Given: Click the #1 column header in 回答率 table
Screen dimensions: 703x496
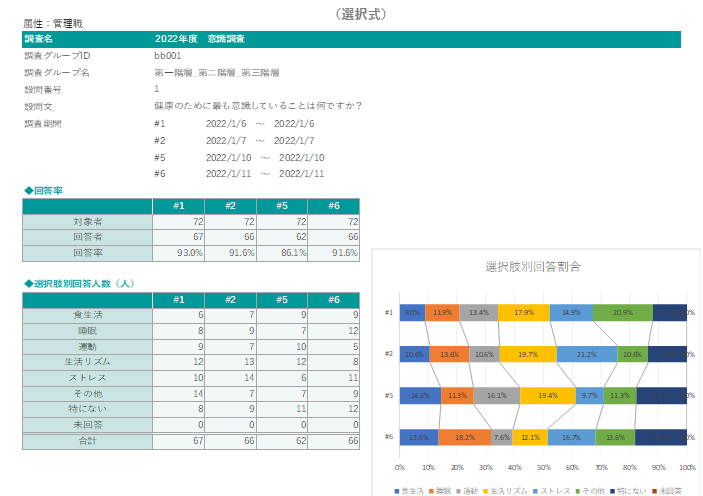Looking at the screenshot, I should pos(178,206).
